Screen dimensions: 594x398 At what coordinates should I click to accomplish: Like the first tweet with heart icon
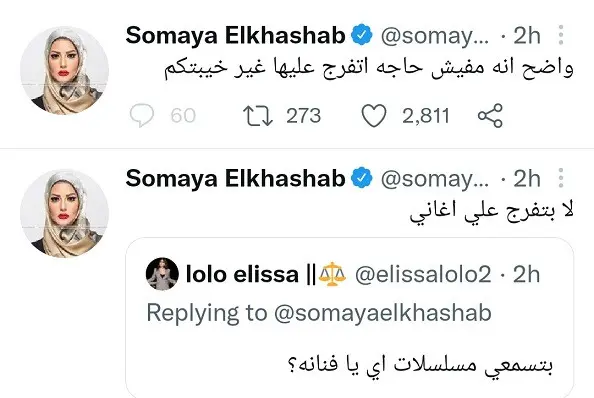click(374, 115)
